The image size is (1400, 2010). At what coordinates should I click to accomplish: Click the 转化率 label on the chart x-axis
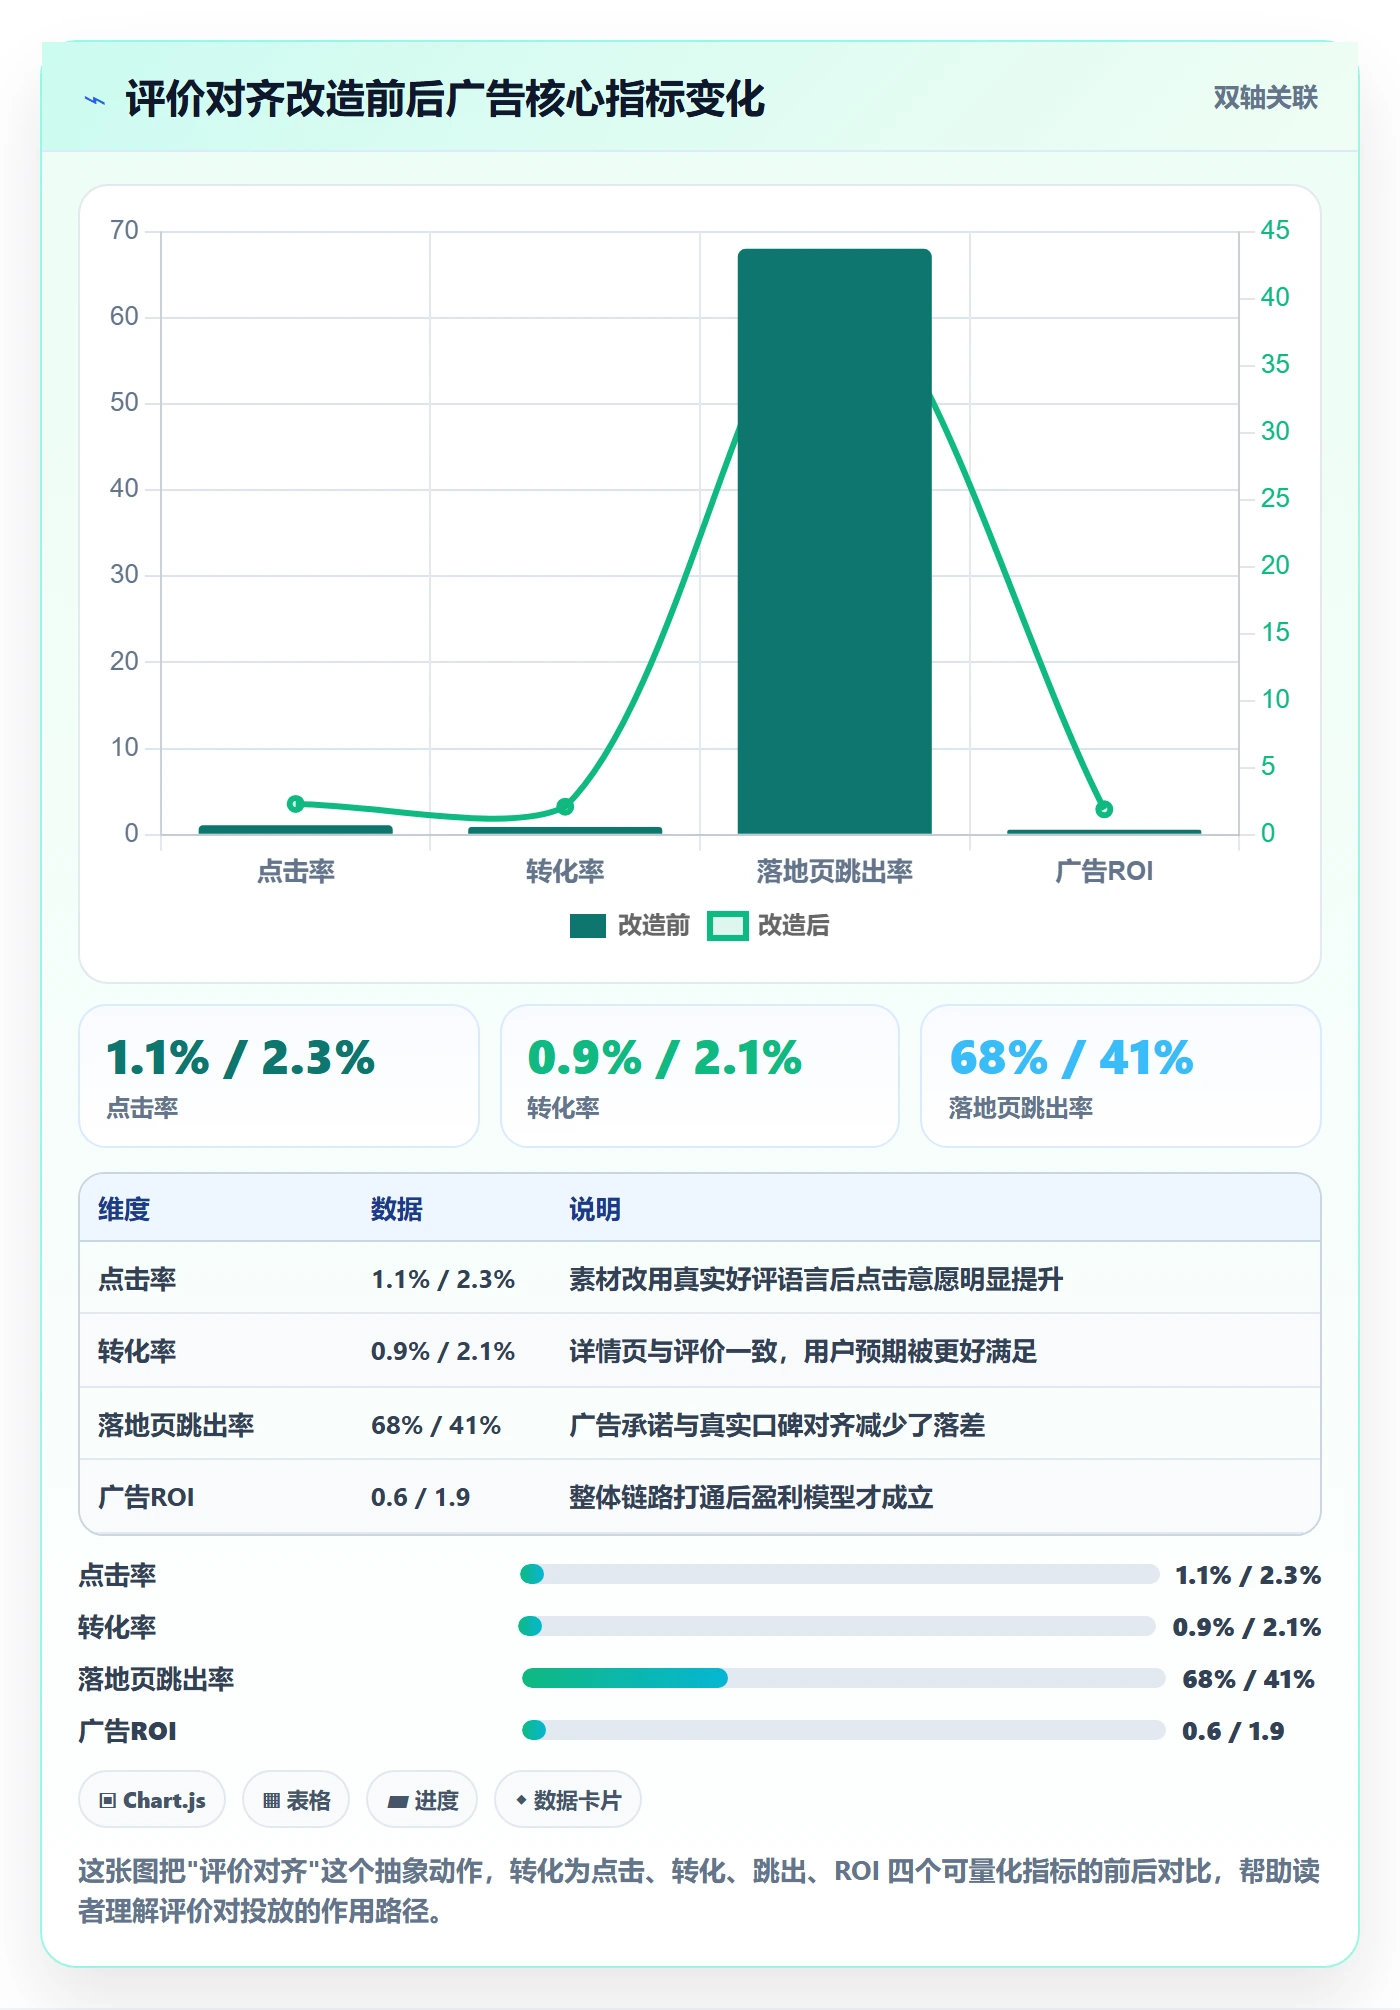(x=565, y=871)
